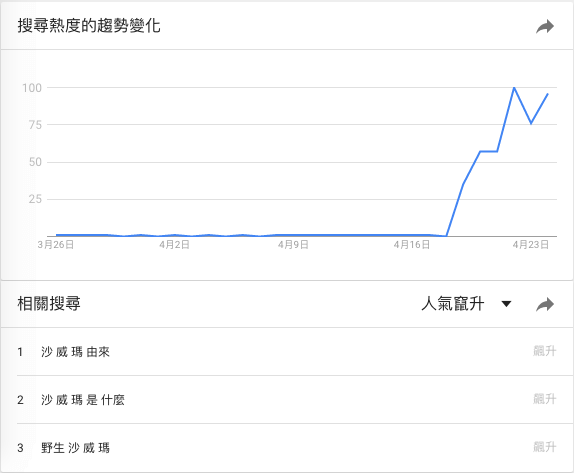Screen dimensions: 574x473
Task: Click the 4月2日 date label
Action: tap(174, 245)
